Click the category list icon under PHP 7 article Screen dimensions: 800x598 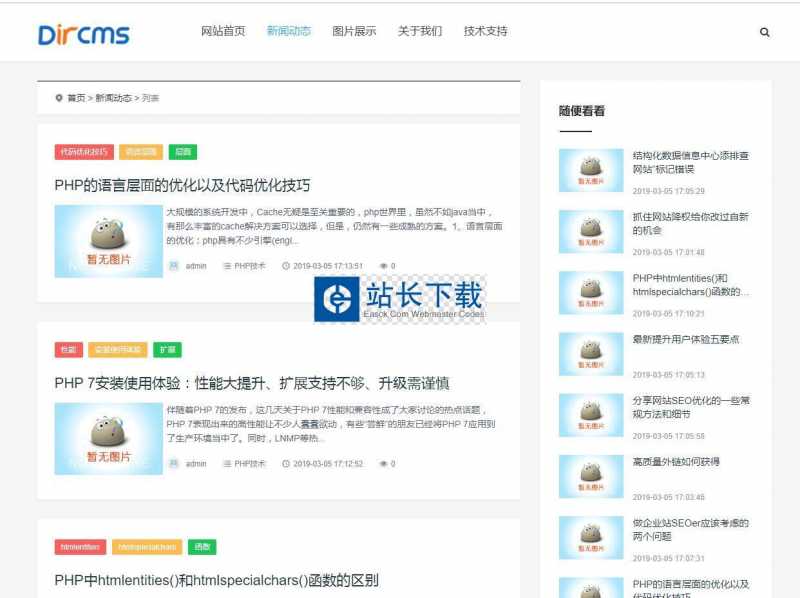(227, 464)
